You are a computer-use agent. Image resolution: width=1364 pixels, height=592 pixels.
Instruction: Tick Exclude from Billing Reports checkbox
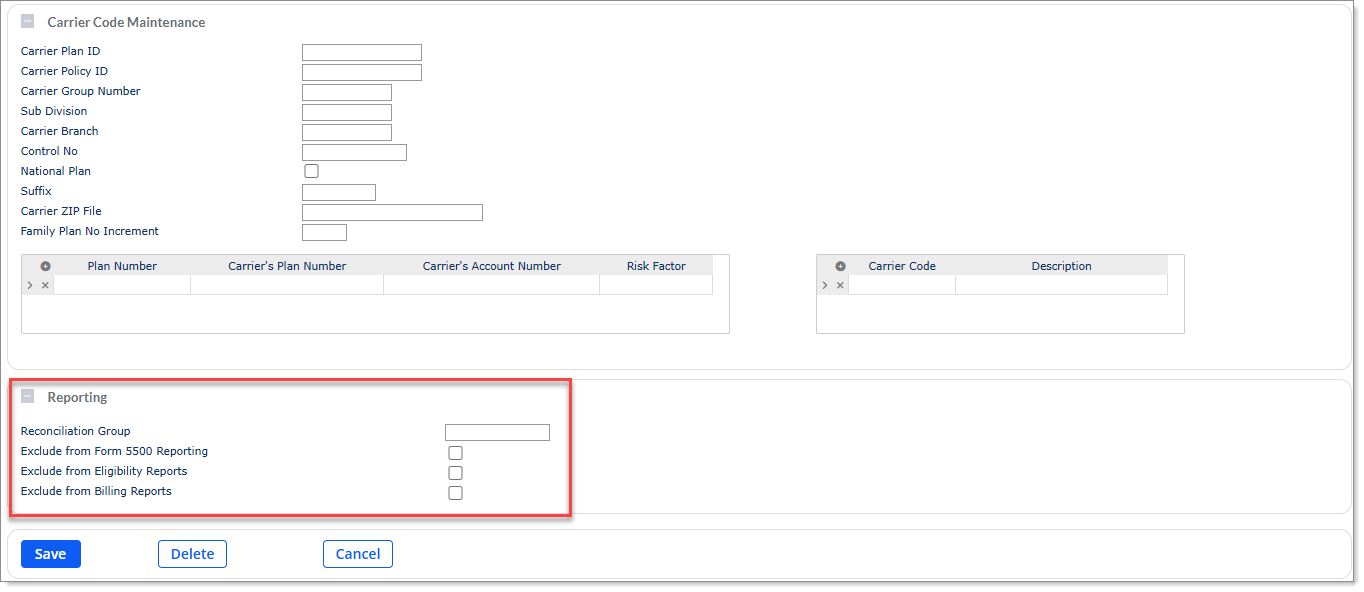click(x=455, y=493)
